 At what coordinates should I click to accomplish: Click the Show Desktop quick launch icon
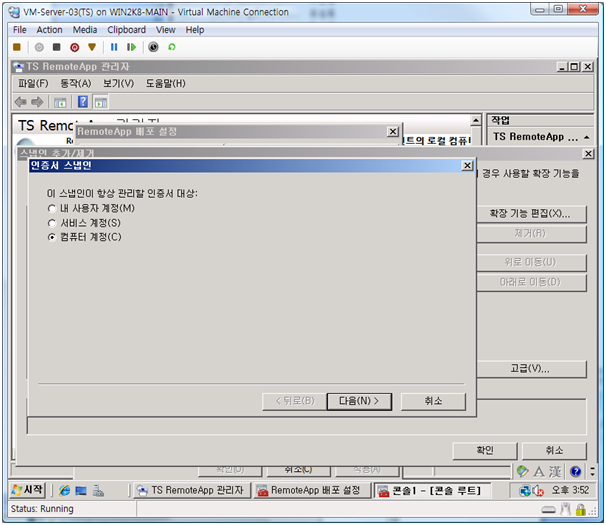coord(81,491)
